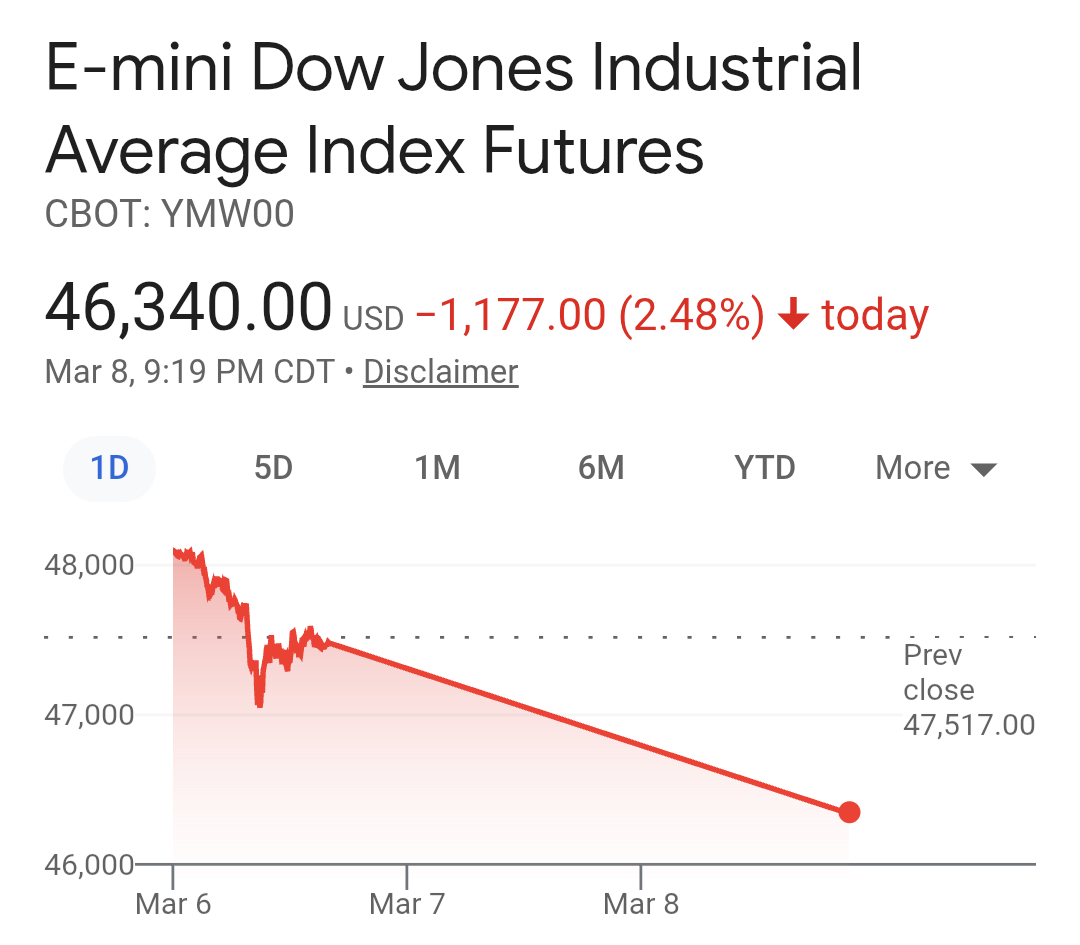
Task: Click the red endpoint dot on chart
Action: coord(849,812)
